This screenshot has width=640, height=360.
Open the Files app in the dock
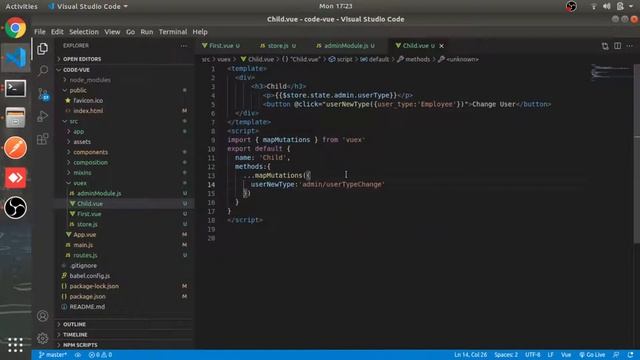point(16,118)
